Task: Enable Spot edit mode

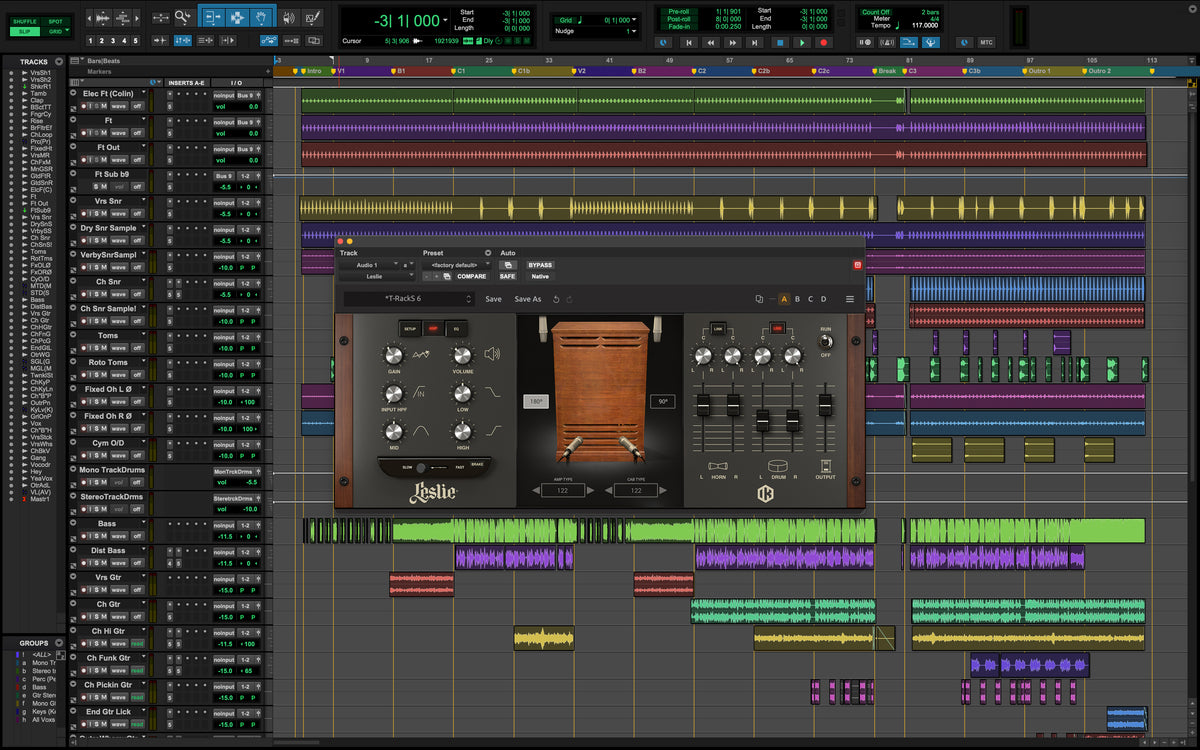Action: point(55,21)
